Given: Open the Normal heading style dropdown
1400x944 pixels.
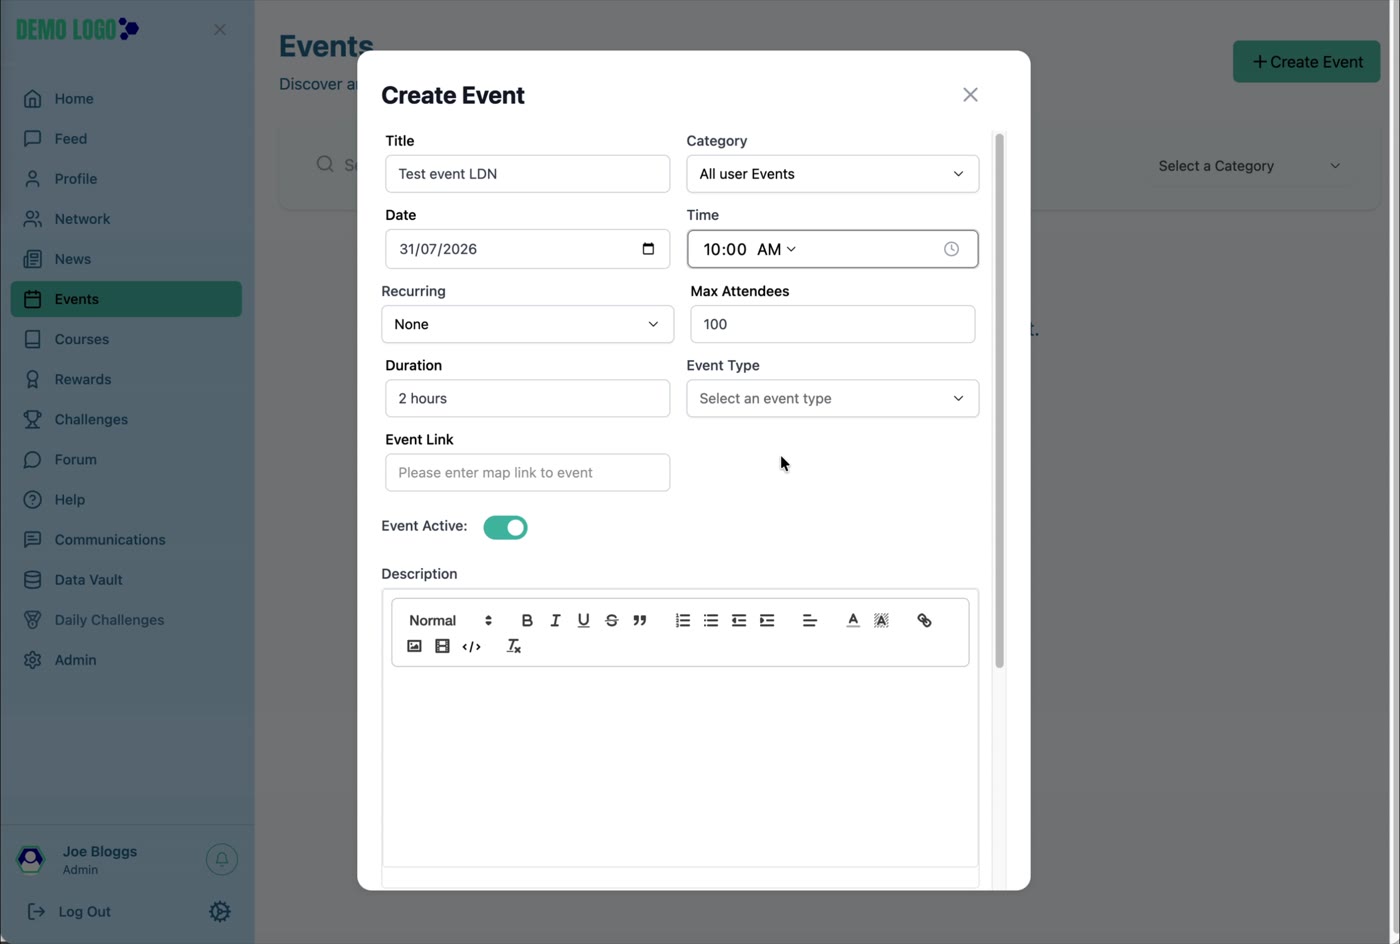Looking at the screenshot, I should [x=450, y=620].
